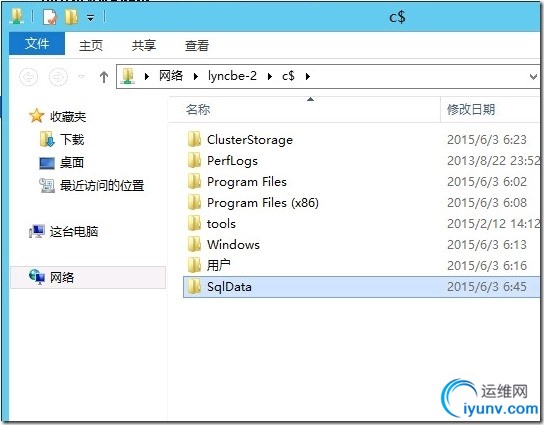Click the date 2015/6/3 6:23

click(x=487, y=140)
